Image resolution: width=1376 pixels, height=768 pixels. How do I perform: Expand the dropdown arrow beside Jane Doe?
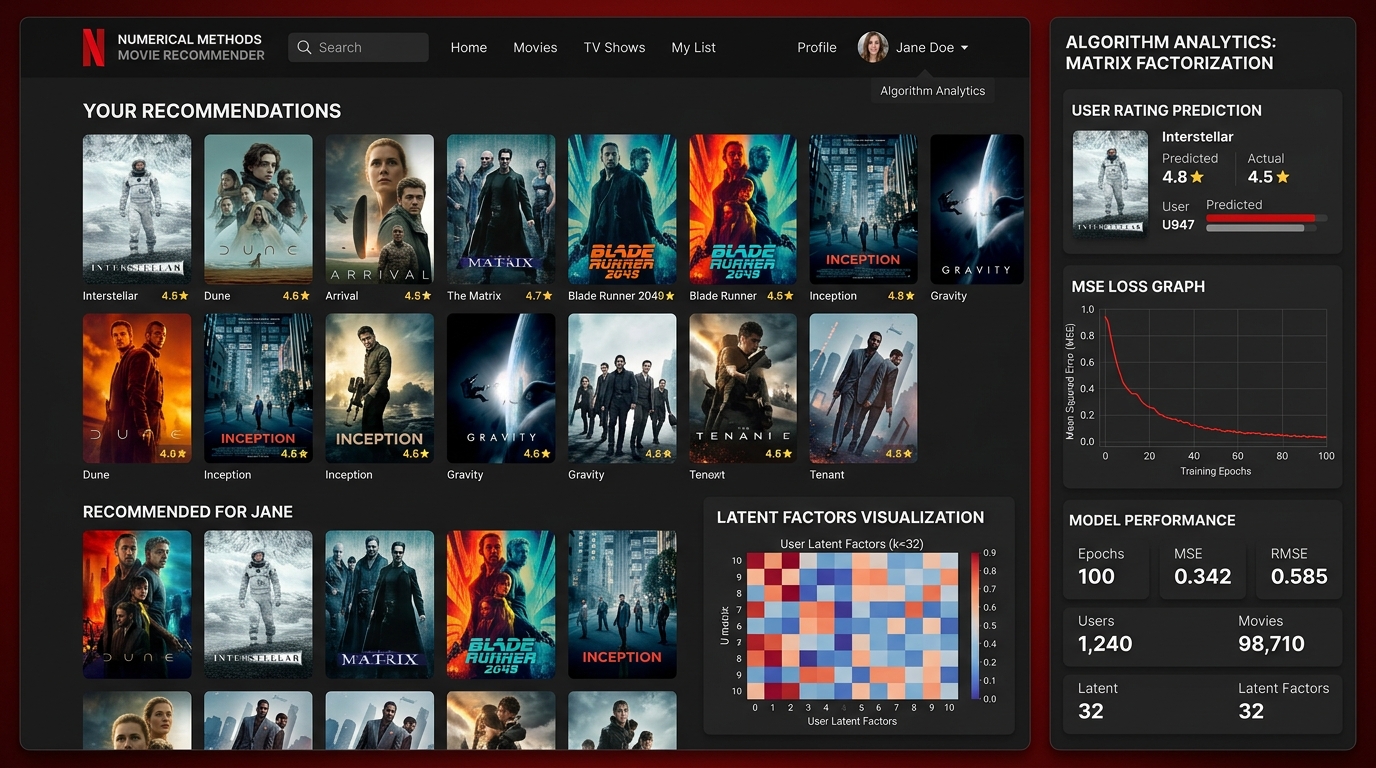[x=964, y=48]
